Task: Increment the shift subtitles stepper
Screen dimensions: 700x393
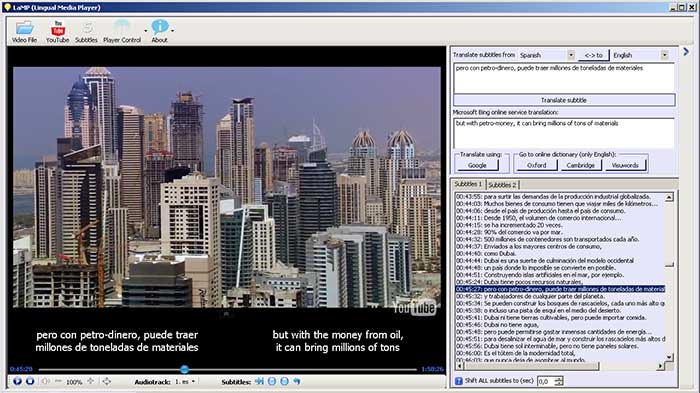Action: [x=559, y=379]
